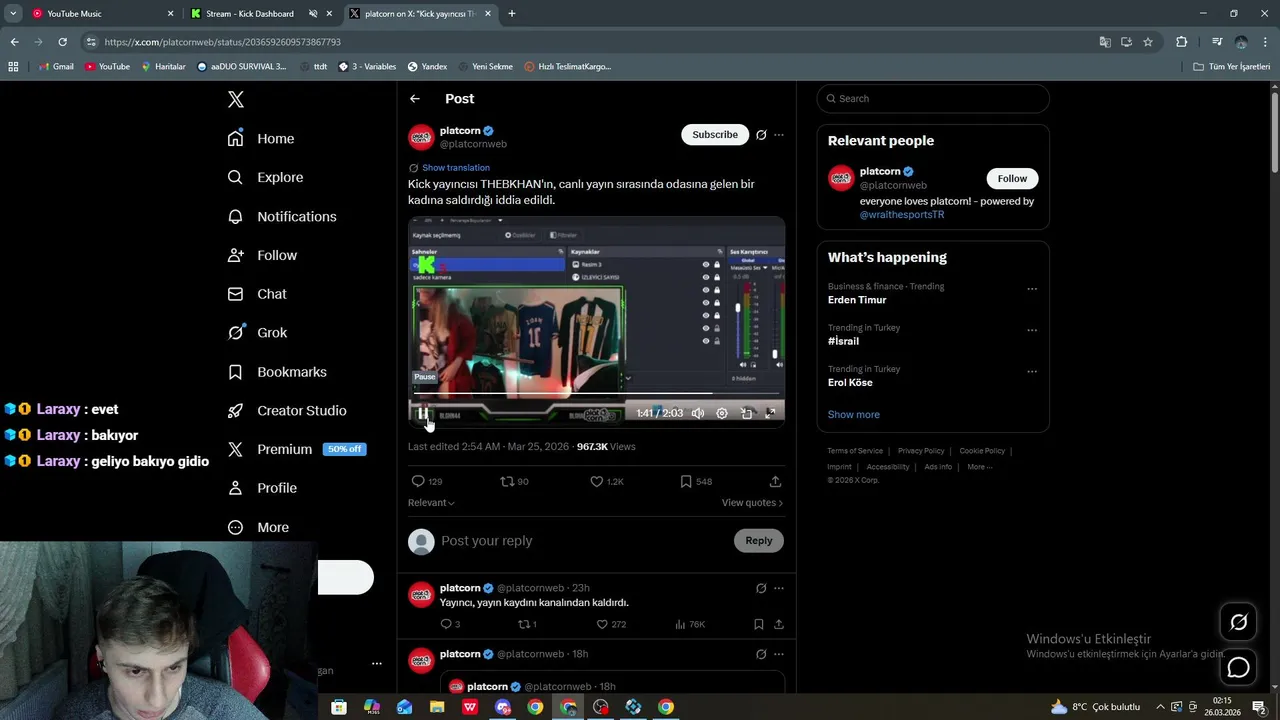
Task: Click Show translation link
Action: coord(456,168)
